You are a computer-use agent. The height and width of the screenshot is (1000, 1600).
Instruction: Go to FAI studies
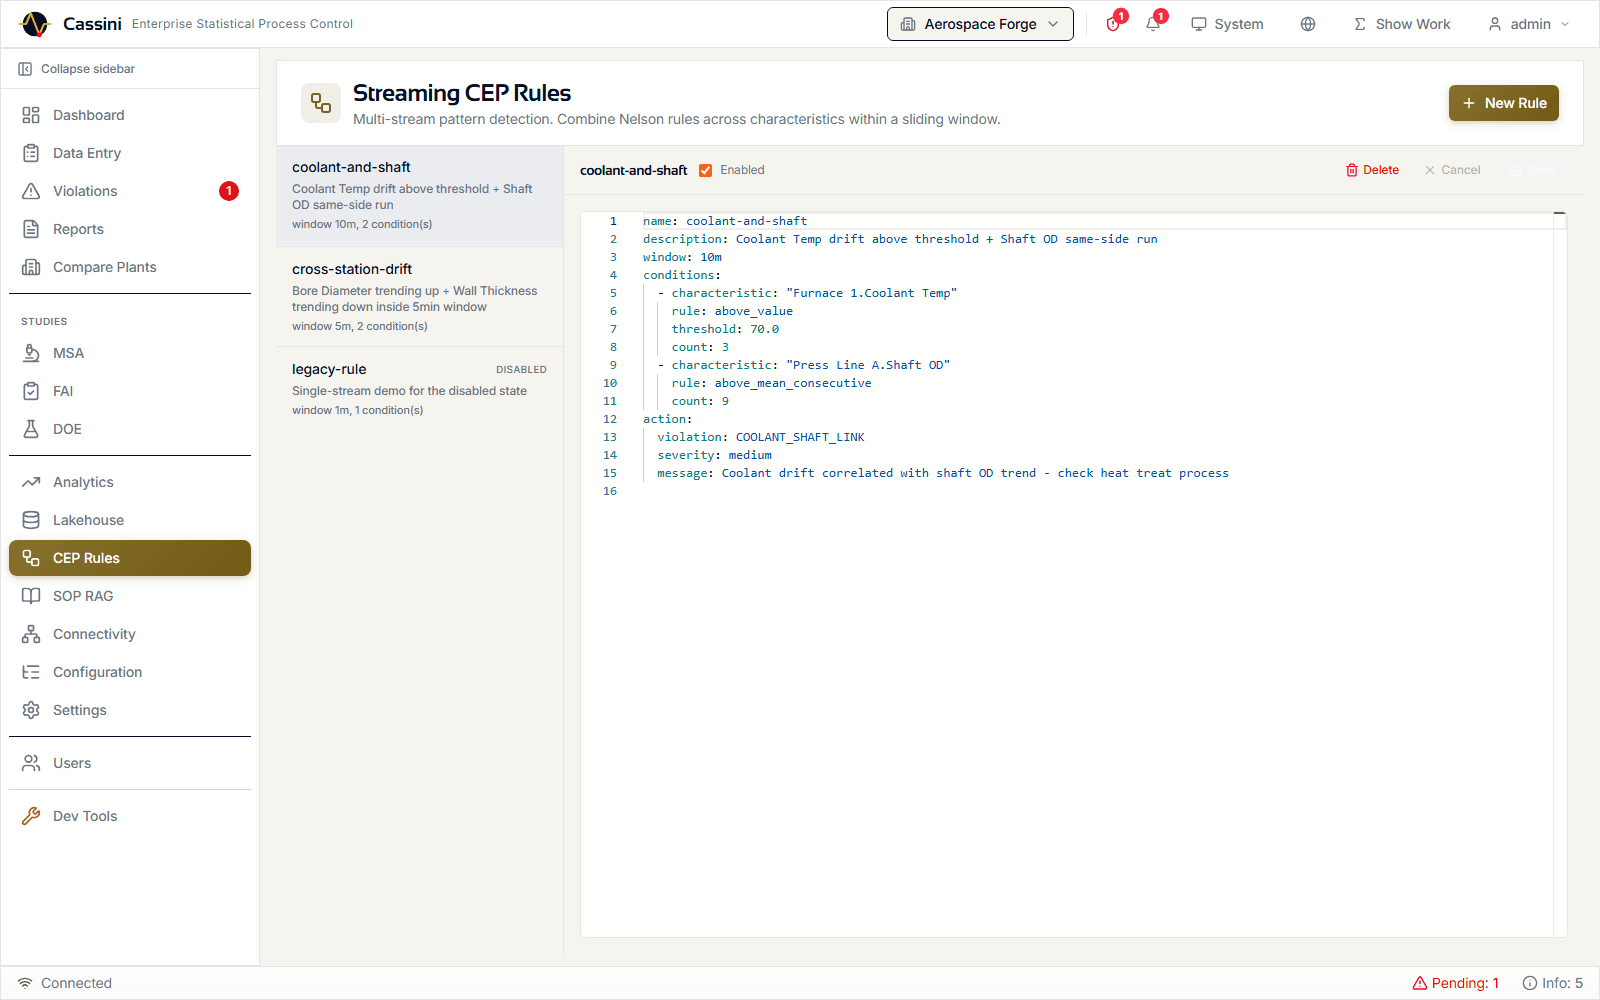click(130, 391)
